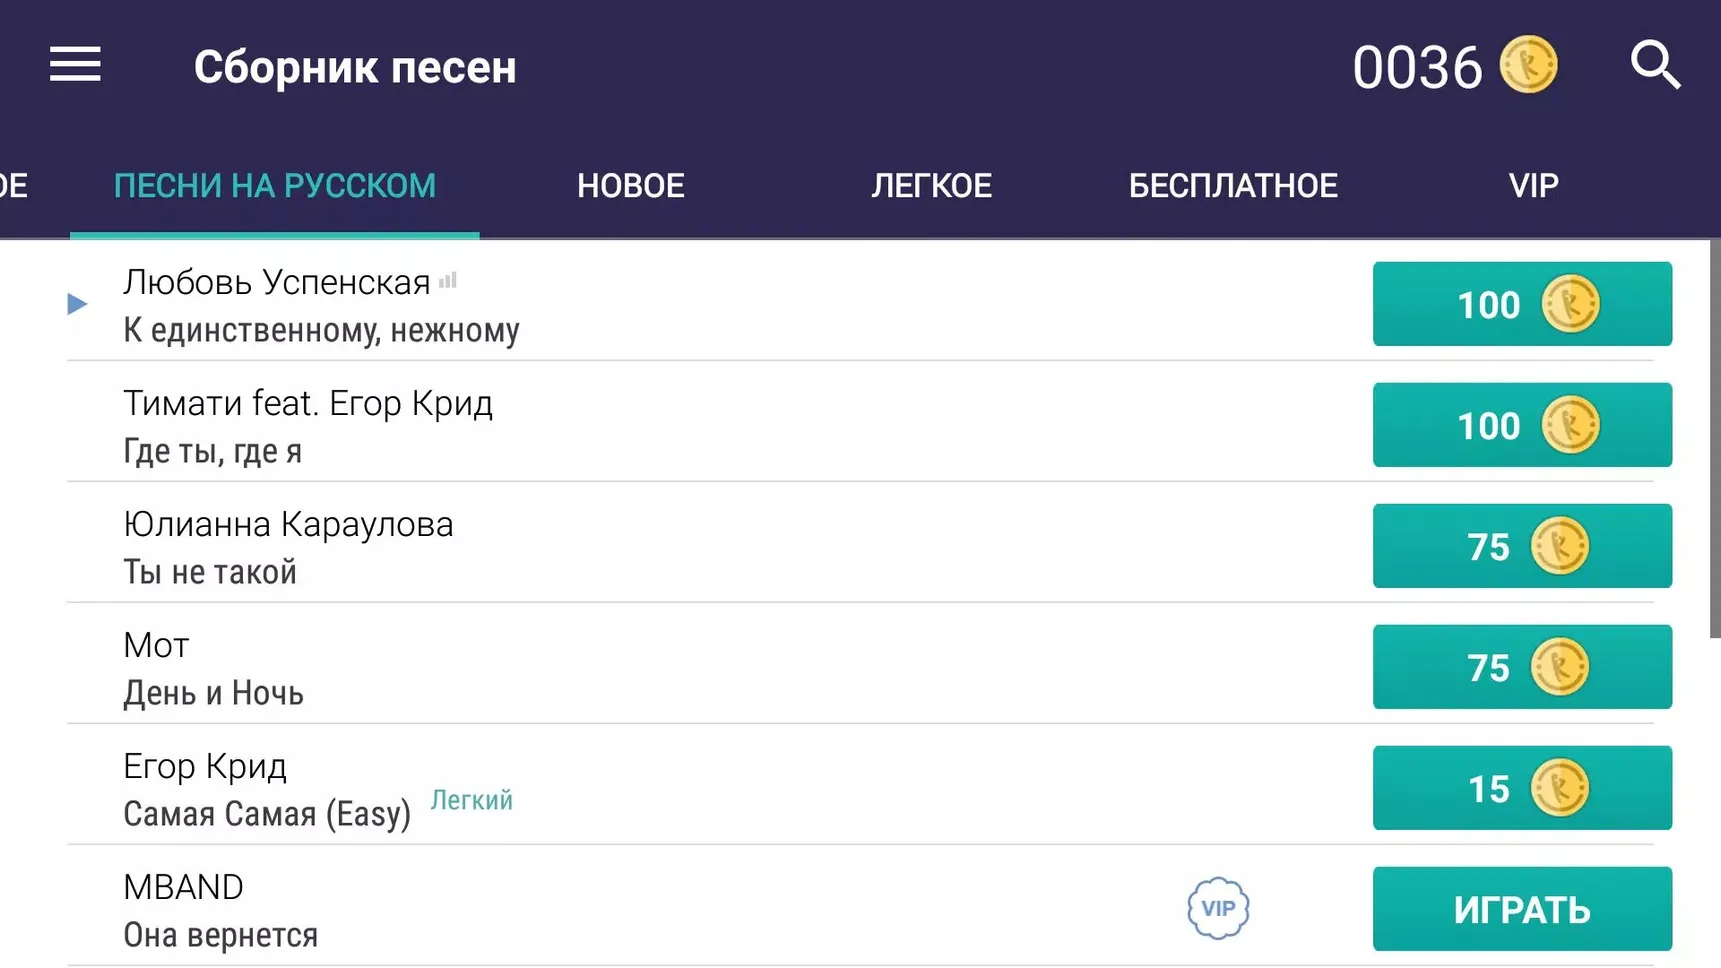Switch to the НОВОЕ tab
Screen dimensions: 1721x968
631,186
